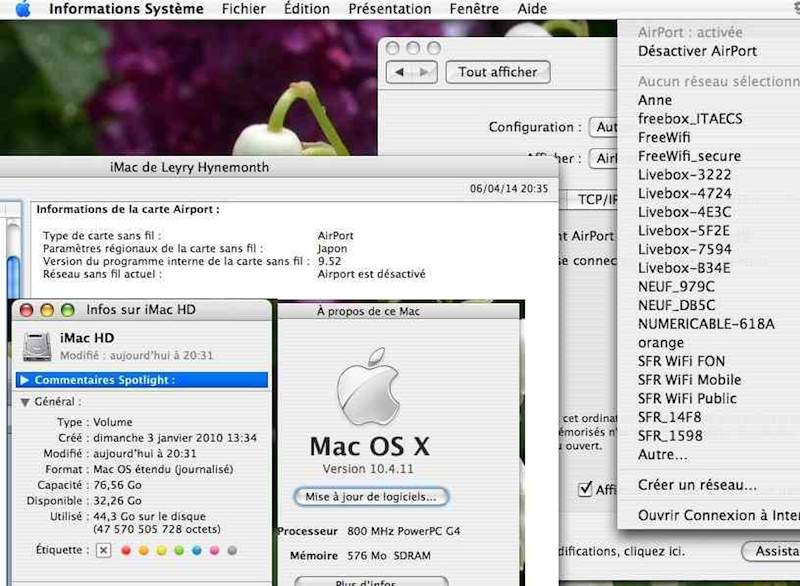Go forward with the right arrow in network preferences

coord(424,72)
